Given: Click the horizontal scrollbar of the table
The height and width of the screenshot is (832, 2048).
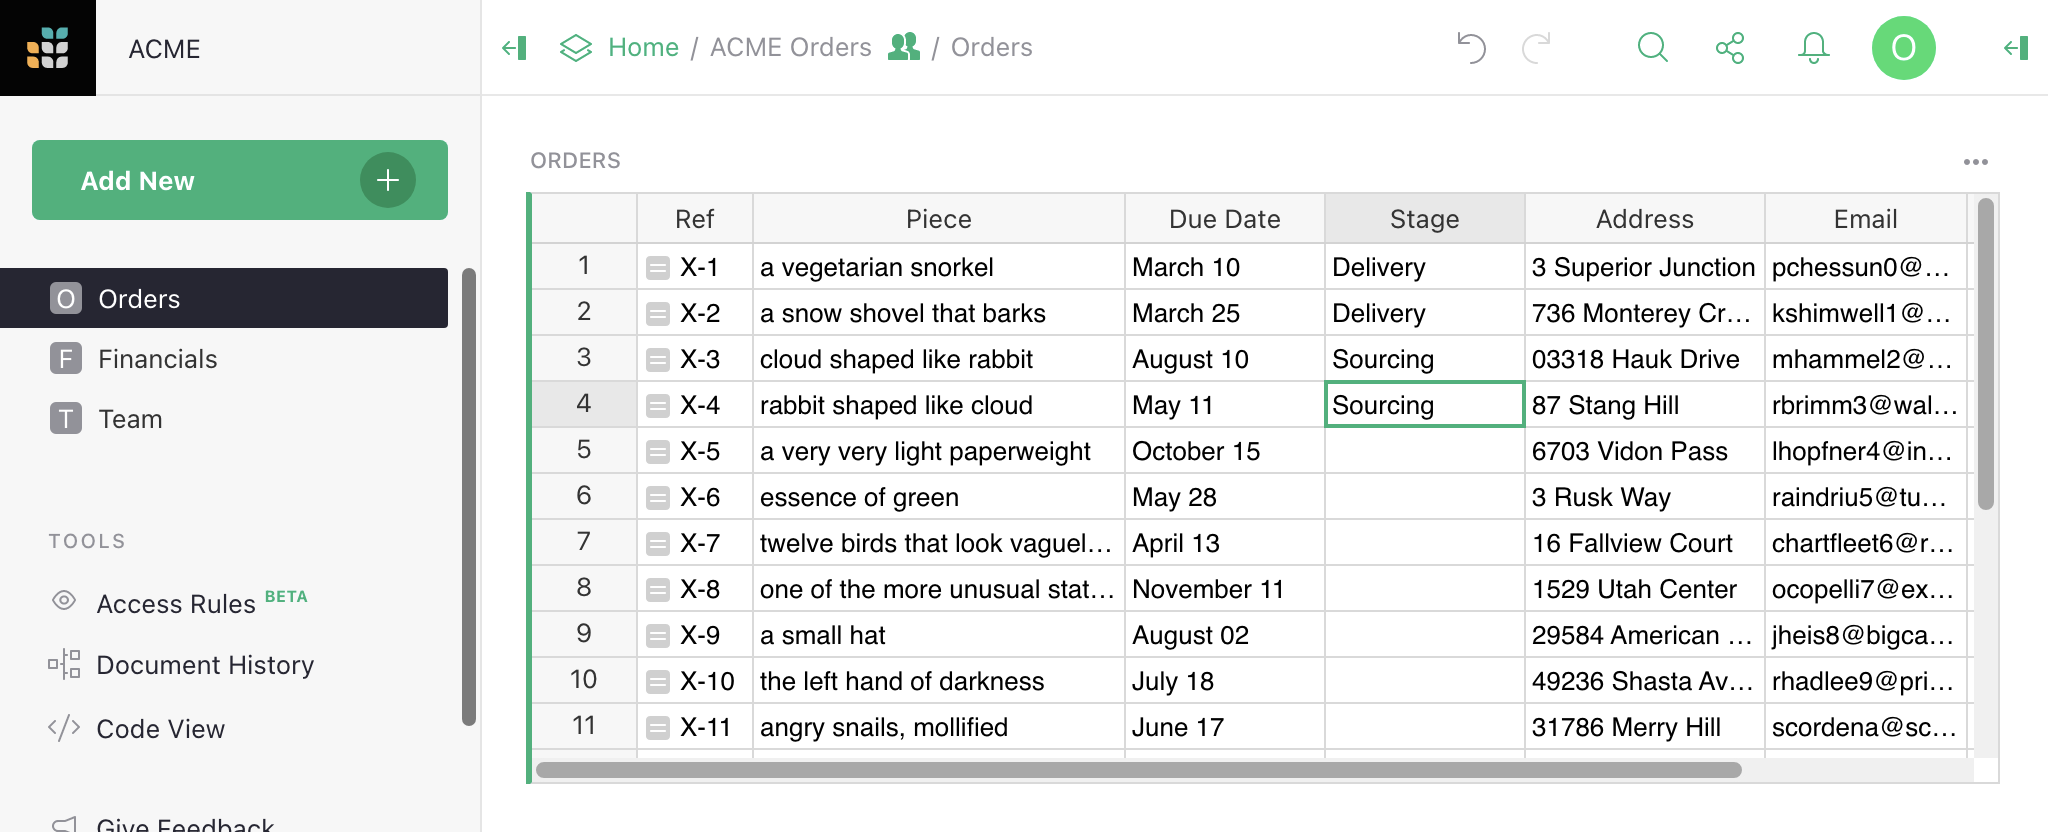Looking at the screenshot, I should point(1138,770).
